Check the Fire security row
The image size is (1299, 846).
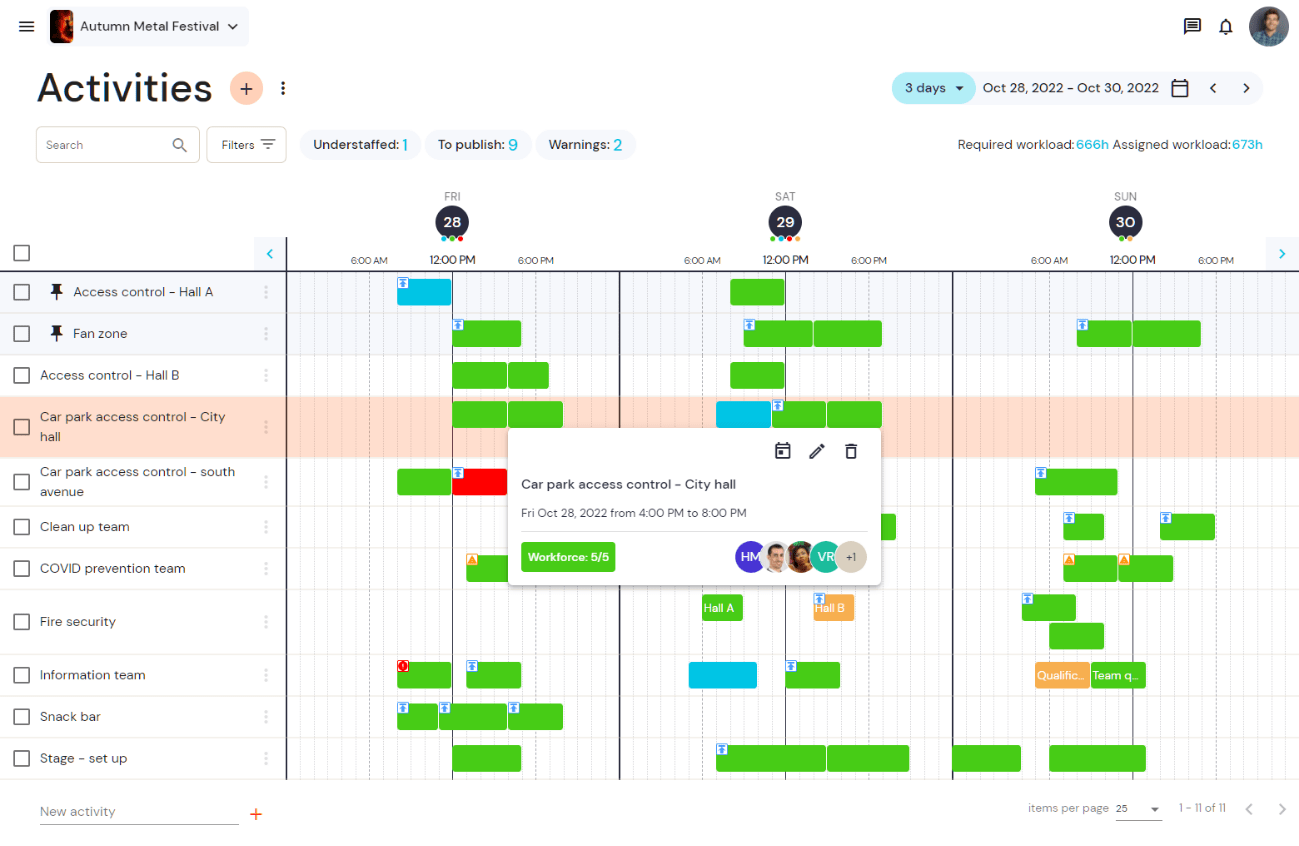coord(22,622)
